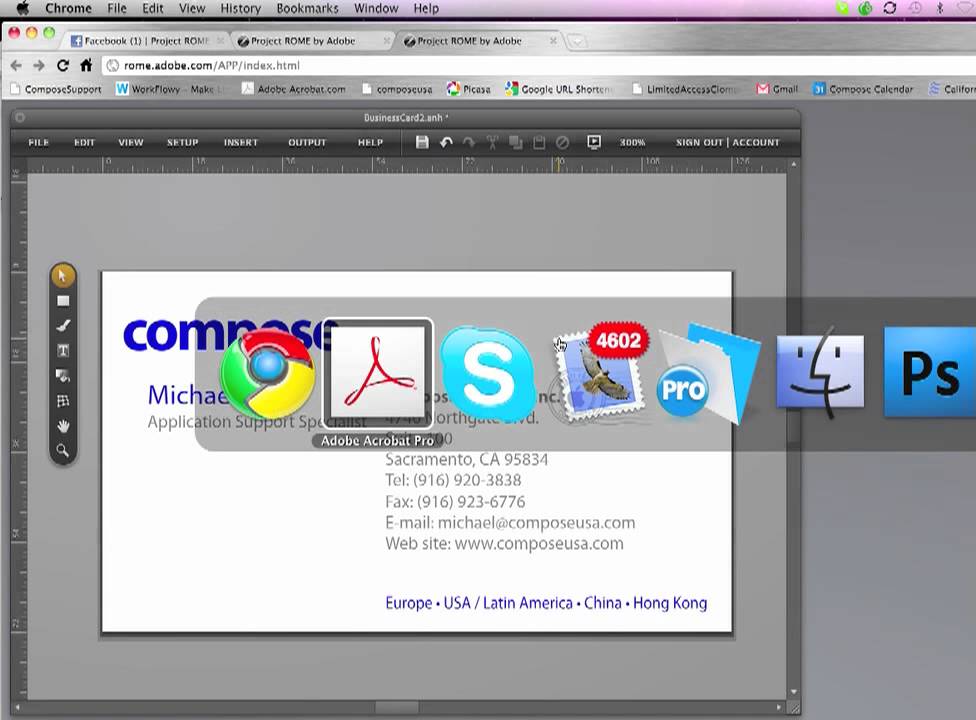Select the Brush tool
Image resolution: width=976 pixels, height=720 pixels.
click(x=63, y=325)
